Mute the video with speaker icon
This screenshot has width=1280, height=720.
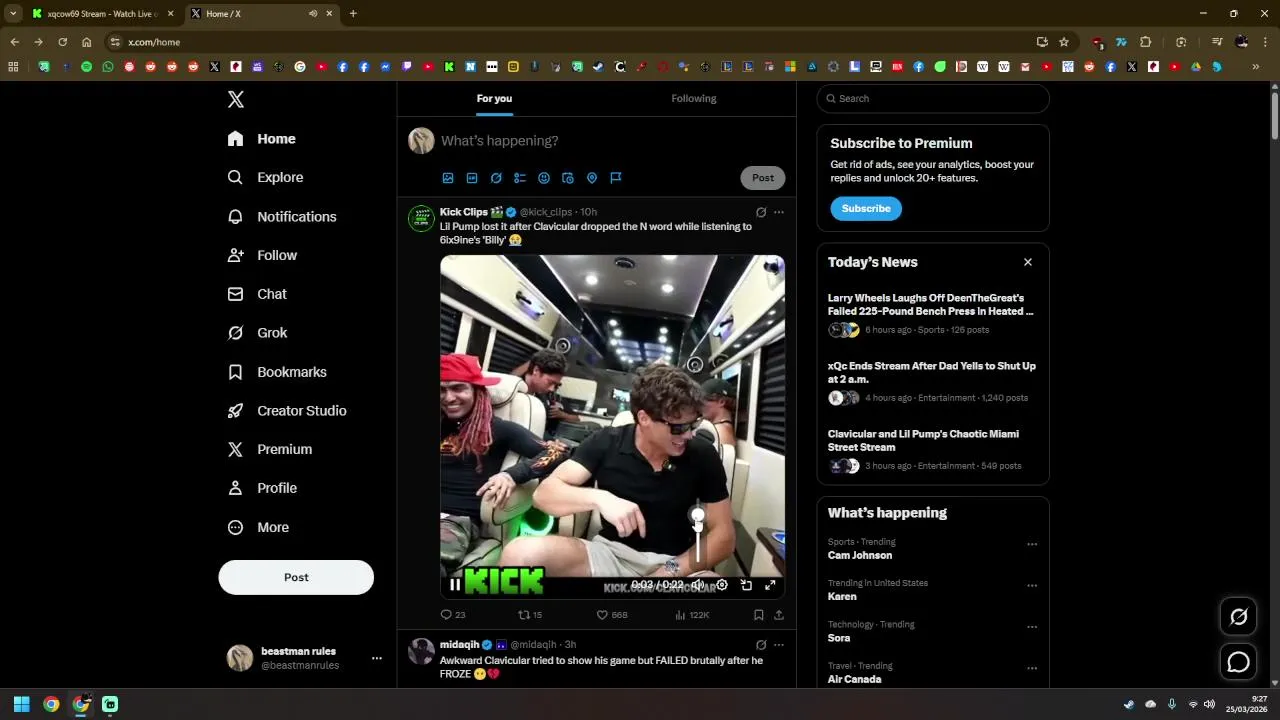point(698,585)
